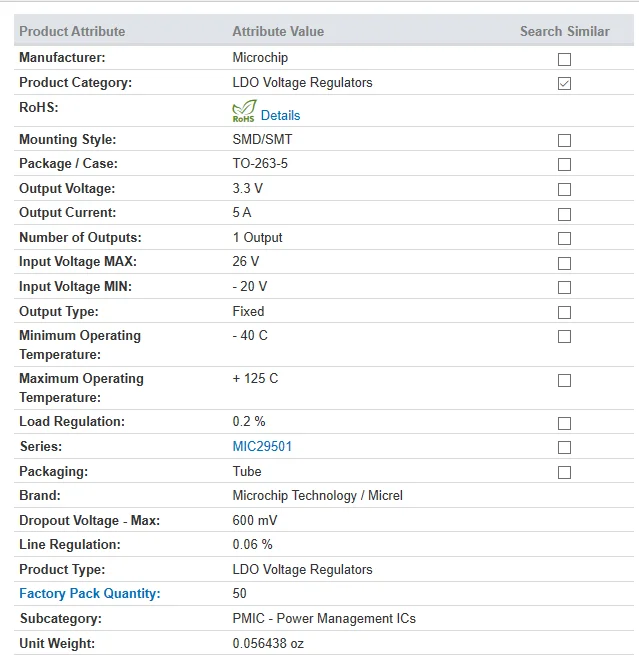
Task: Click the 600 mV dropout voltage value
Action: [255, 520]
